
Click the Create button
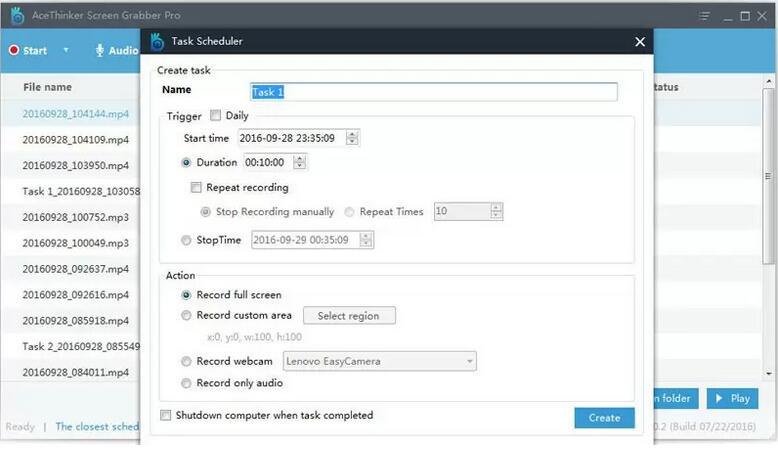(604, 418)
